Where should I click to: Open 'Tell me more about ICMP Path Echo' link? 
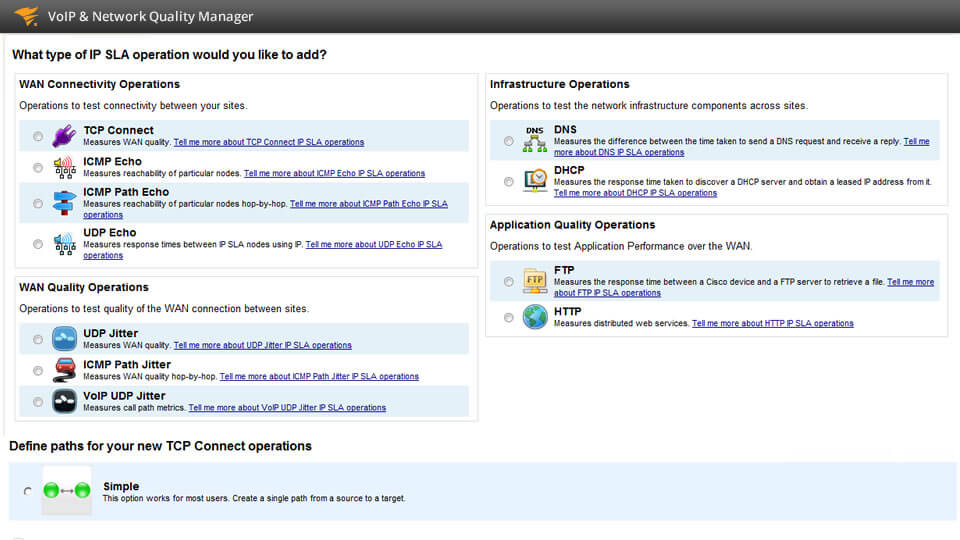click(x=369, y=204)
